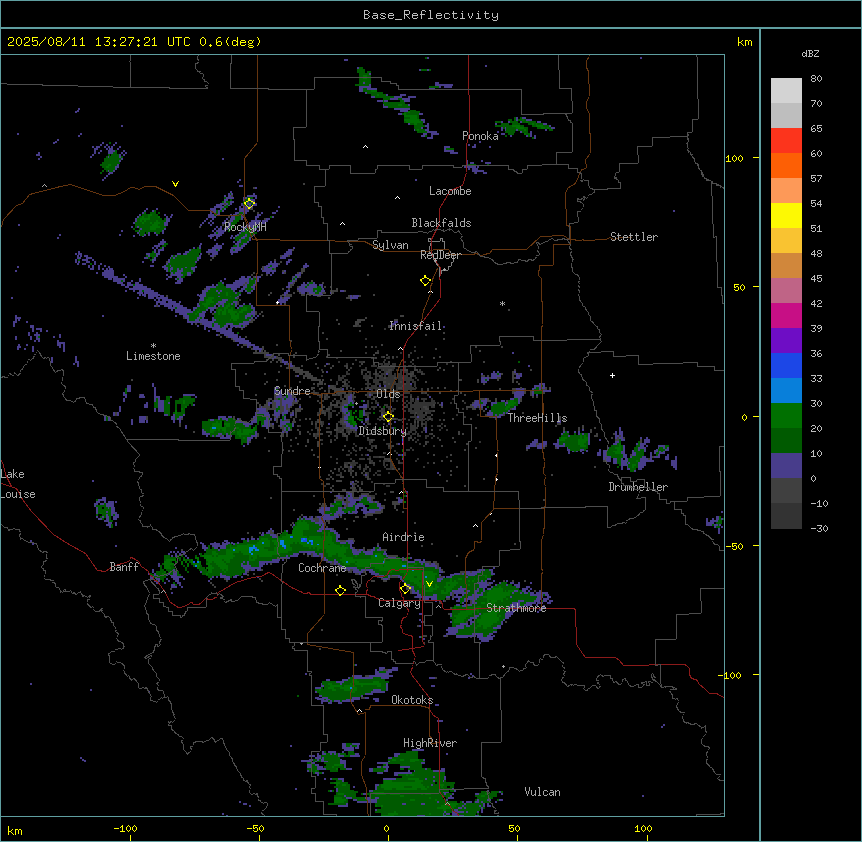Image resolution: width=862 pixels, height=842 pixels.
Task: Click the Strathmore label
Action: tap(516, 608)
